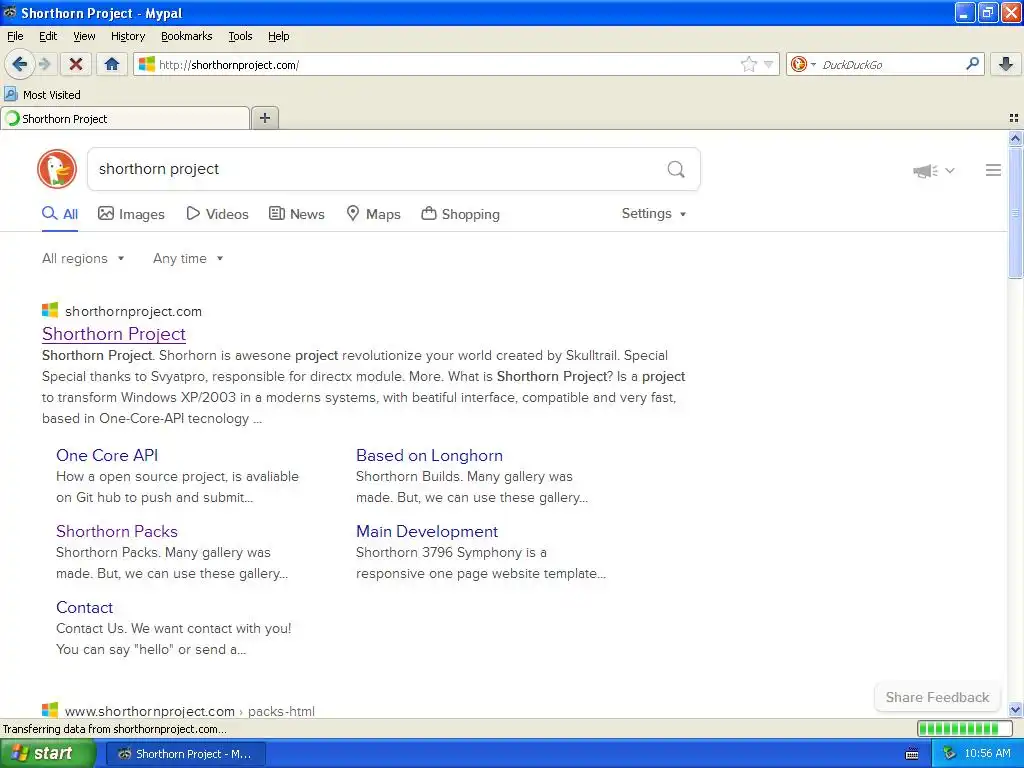Stop loading with the red X button
1024x768 pixels.
[x=76, y=64]
